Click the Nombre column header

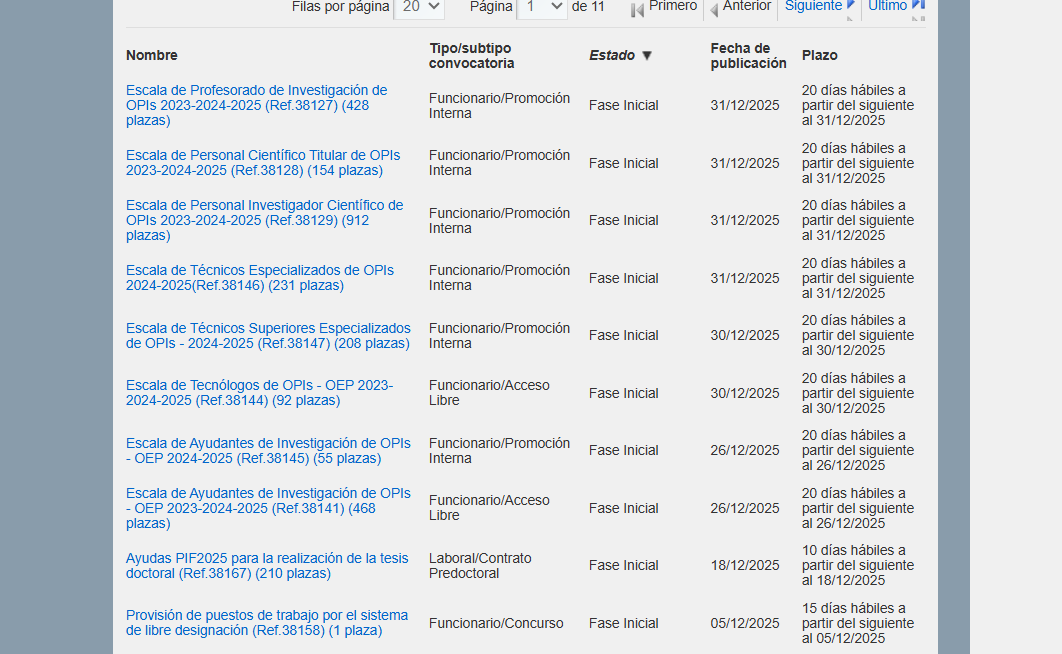coord(152,56)
